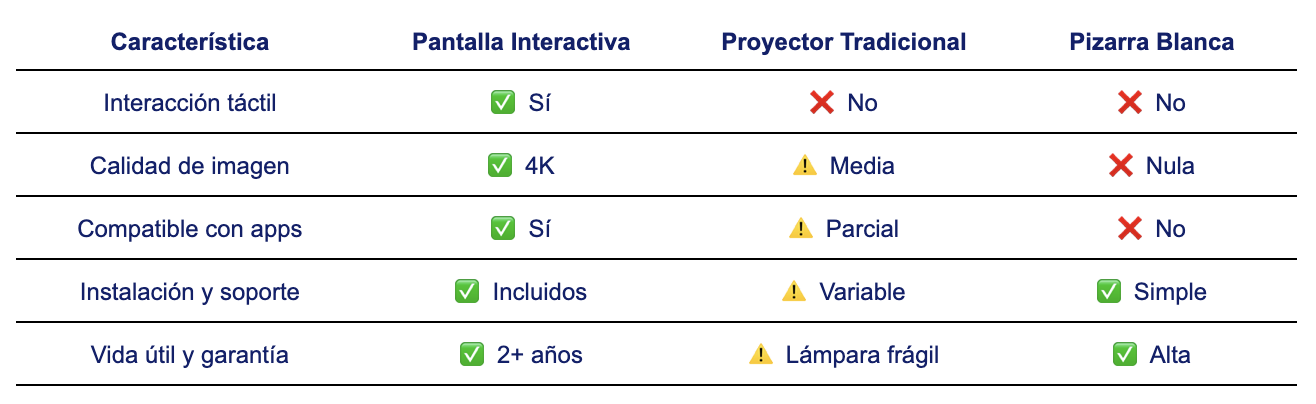Click the green check beside 2+ años
Screen dimensions: 1316x404
click(x=471, y=355)
